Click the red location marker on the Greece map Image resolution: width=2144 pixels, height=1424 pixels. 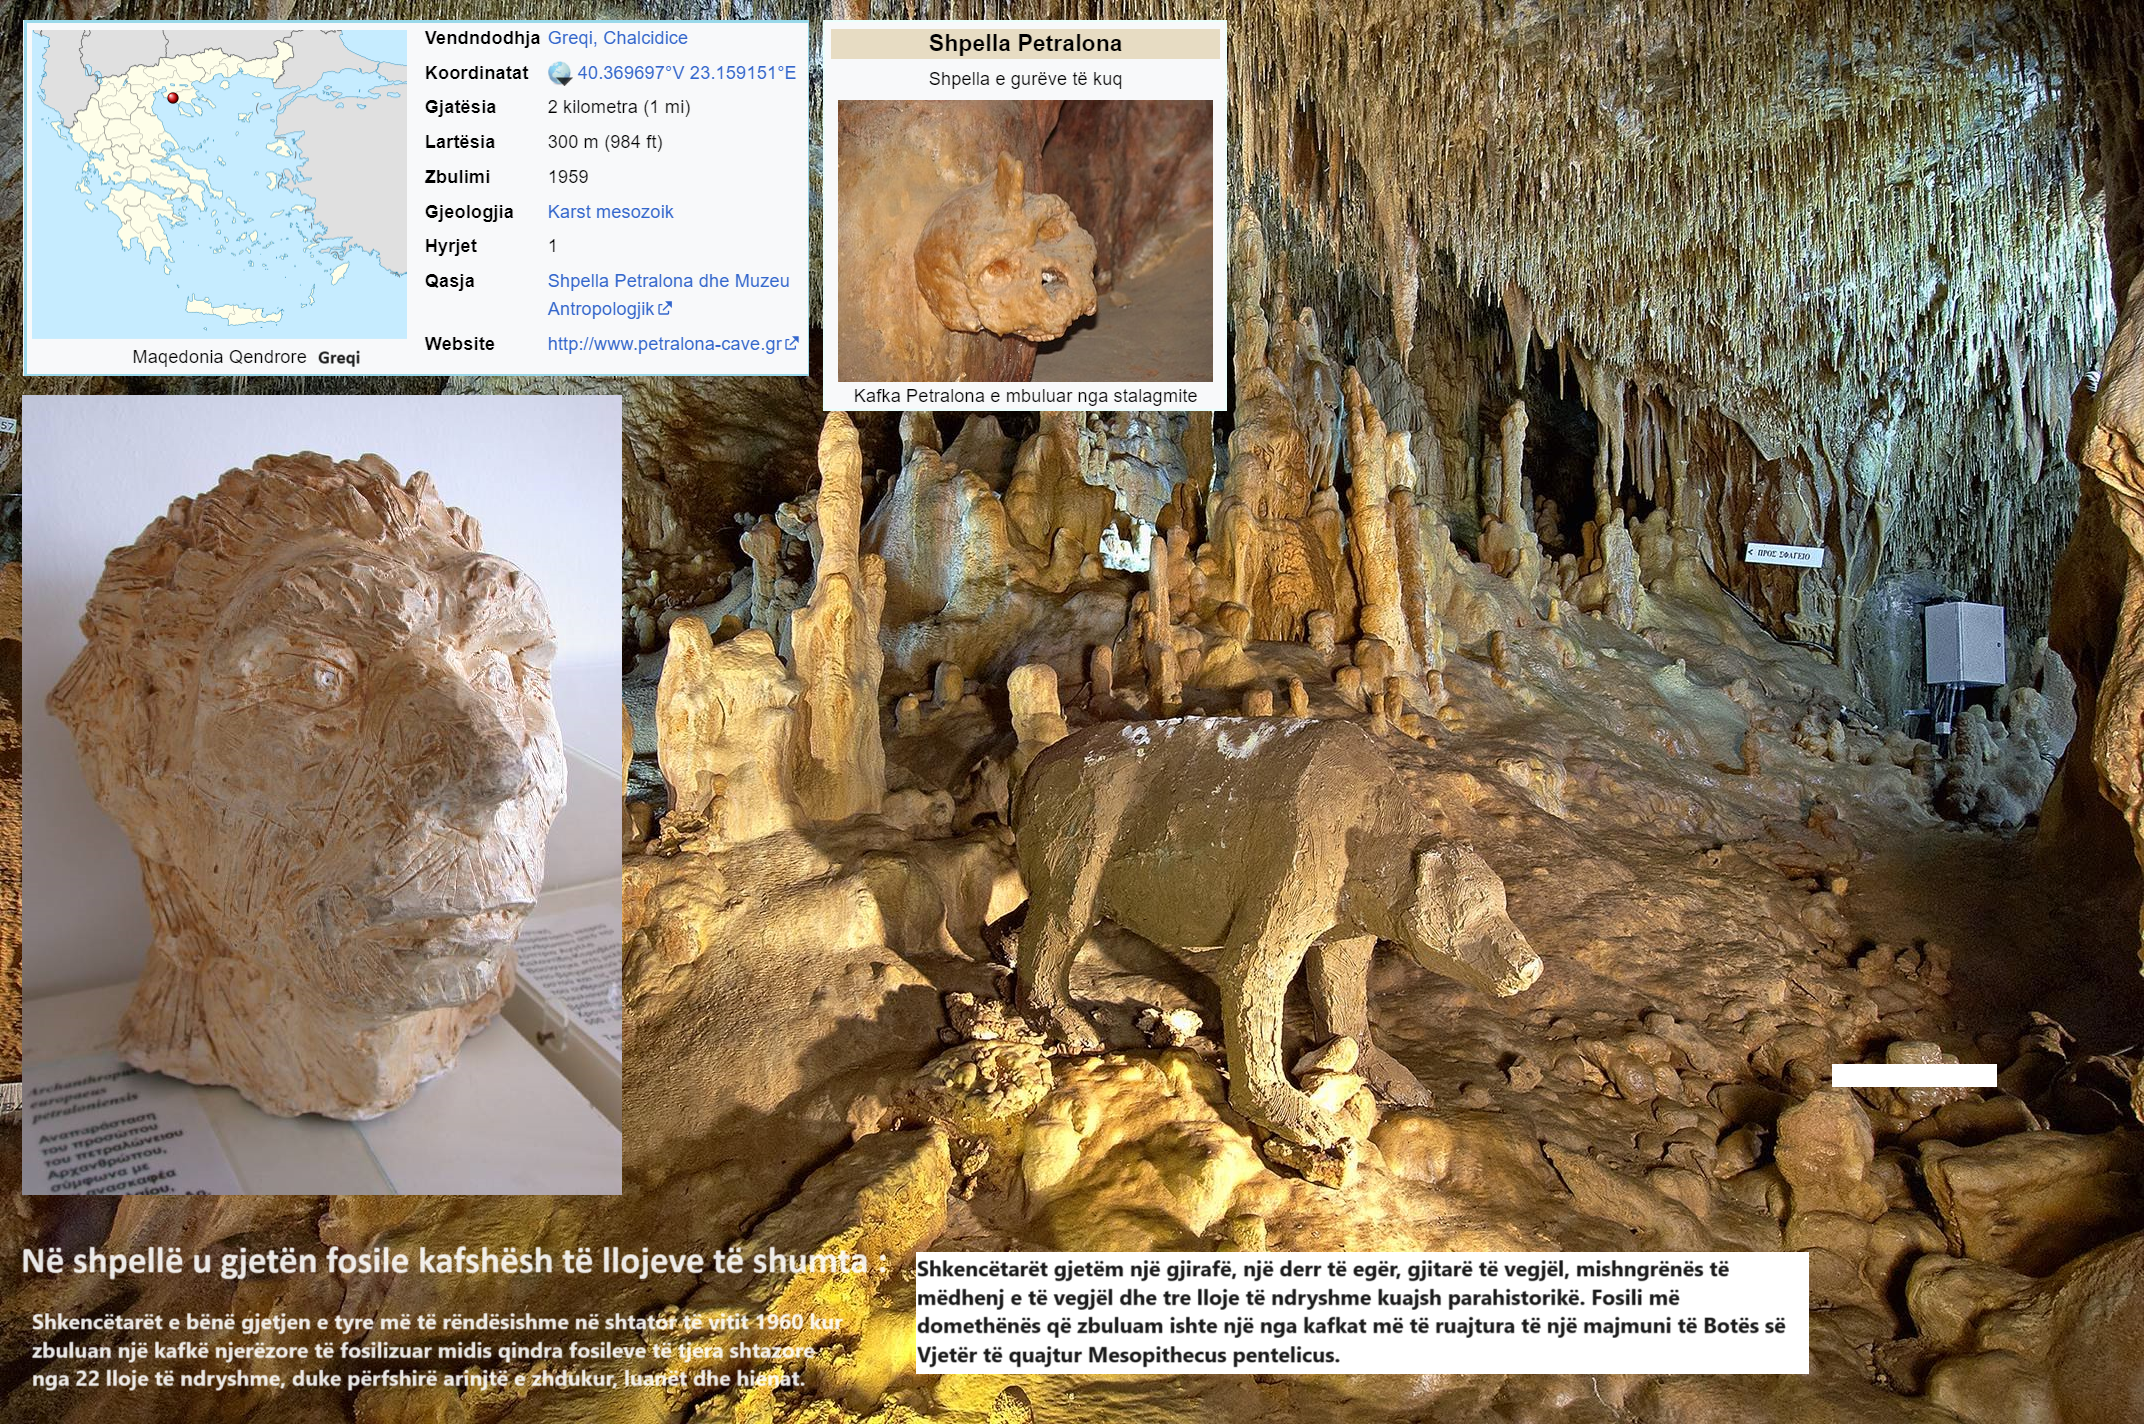(172, 98)
